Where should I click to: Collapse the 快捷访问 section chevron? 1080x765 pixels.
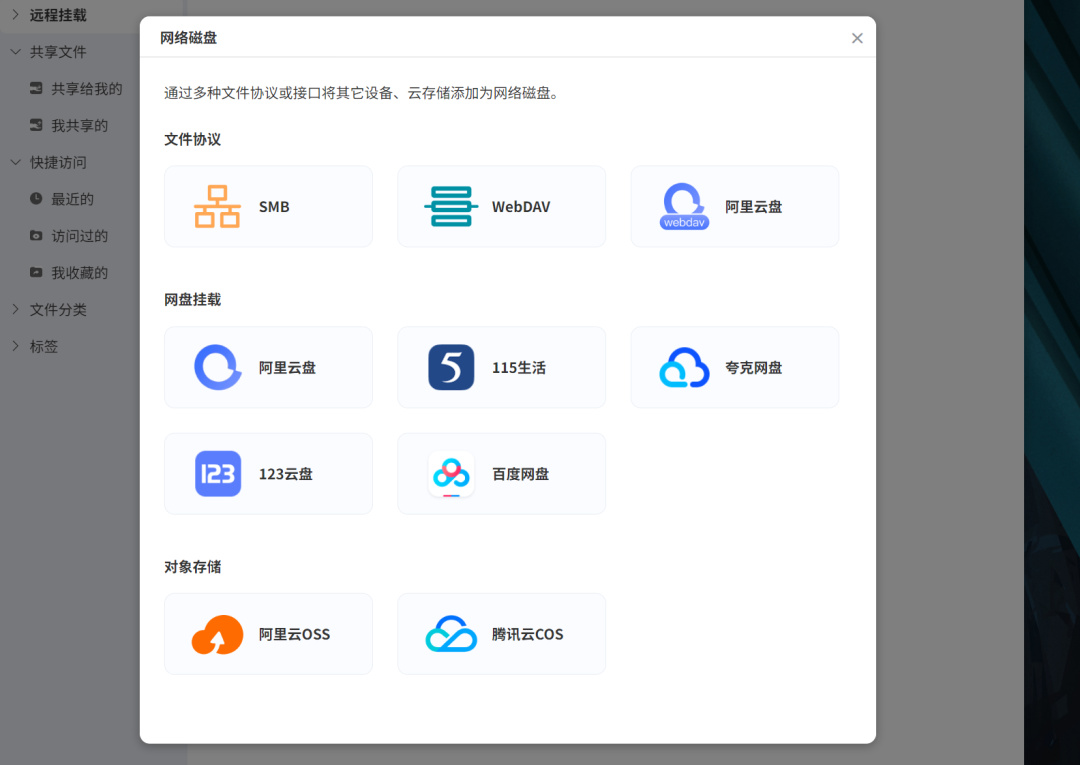tap(16, 162)
